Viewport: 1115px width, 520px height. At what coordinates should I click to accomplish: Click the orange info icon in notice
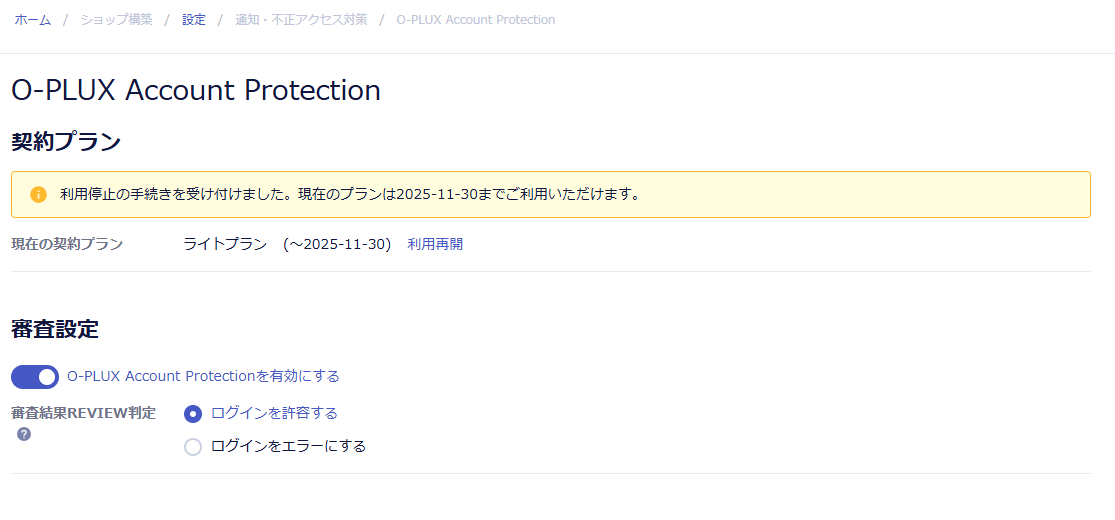(x=38, y=194)
